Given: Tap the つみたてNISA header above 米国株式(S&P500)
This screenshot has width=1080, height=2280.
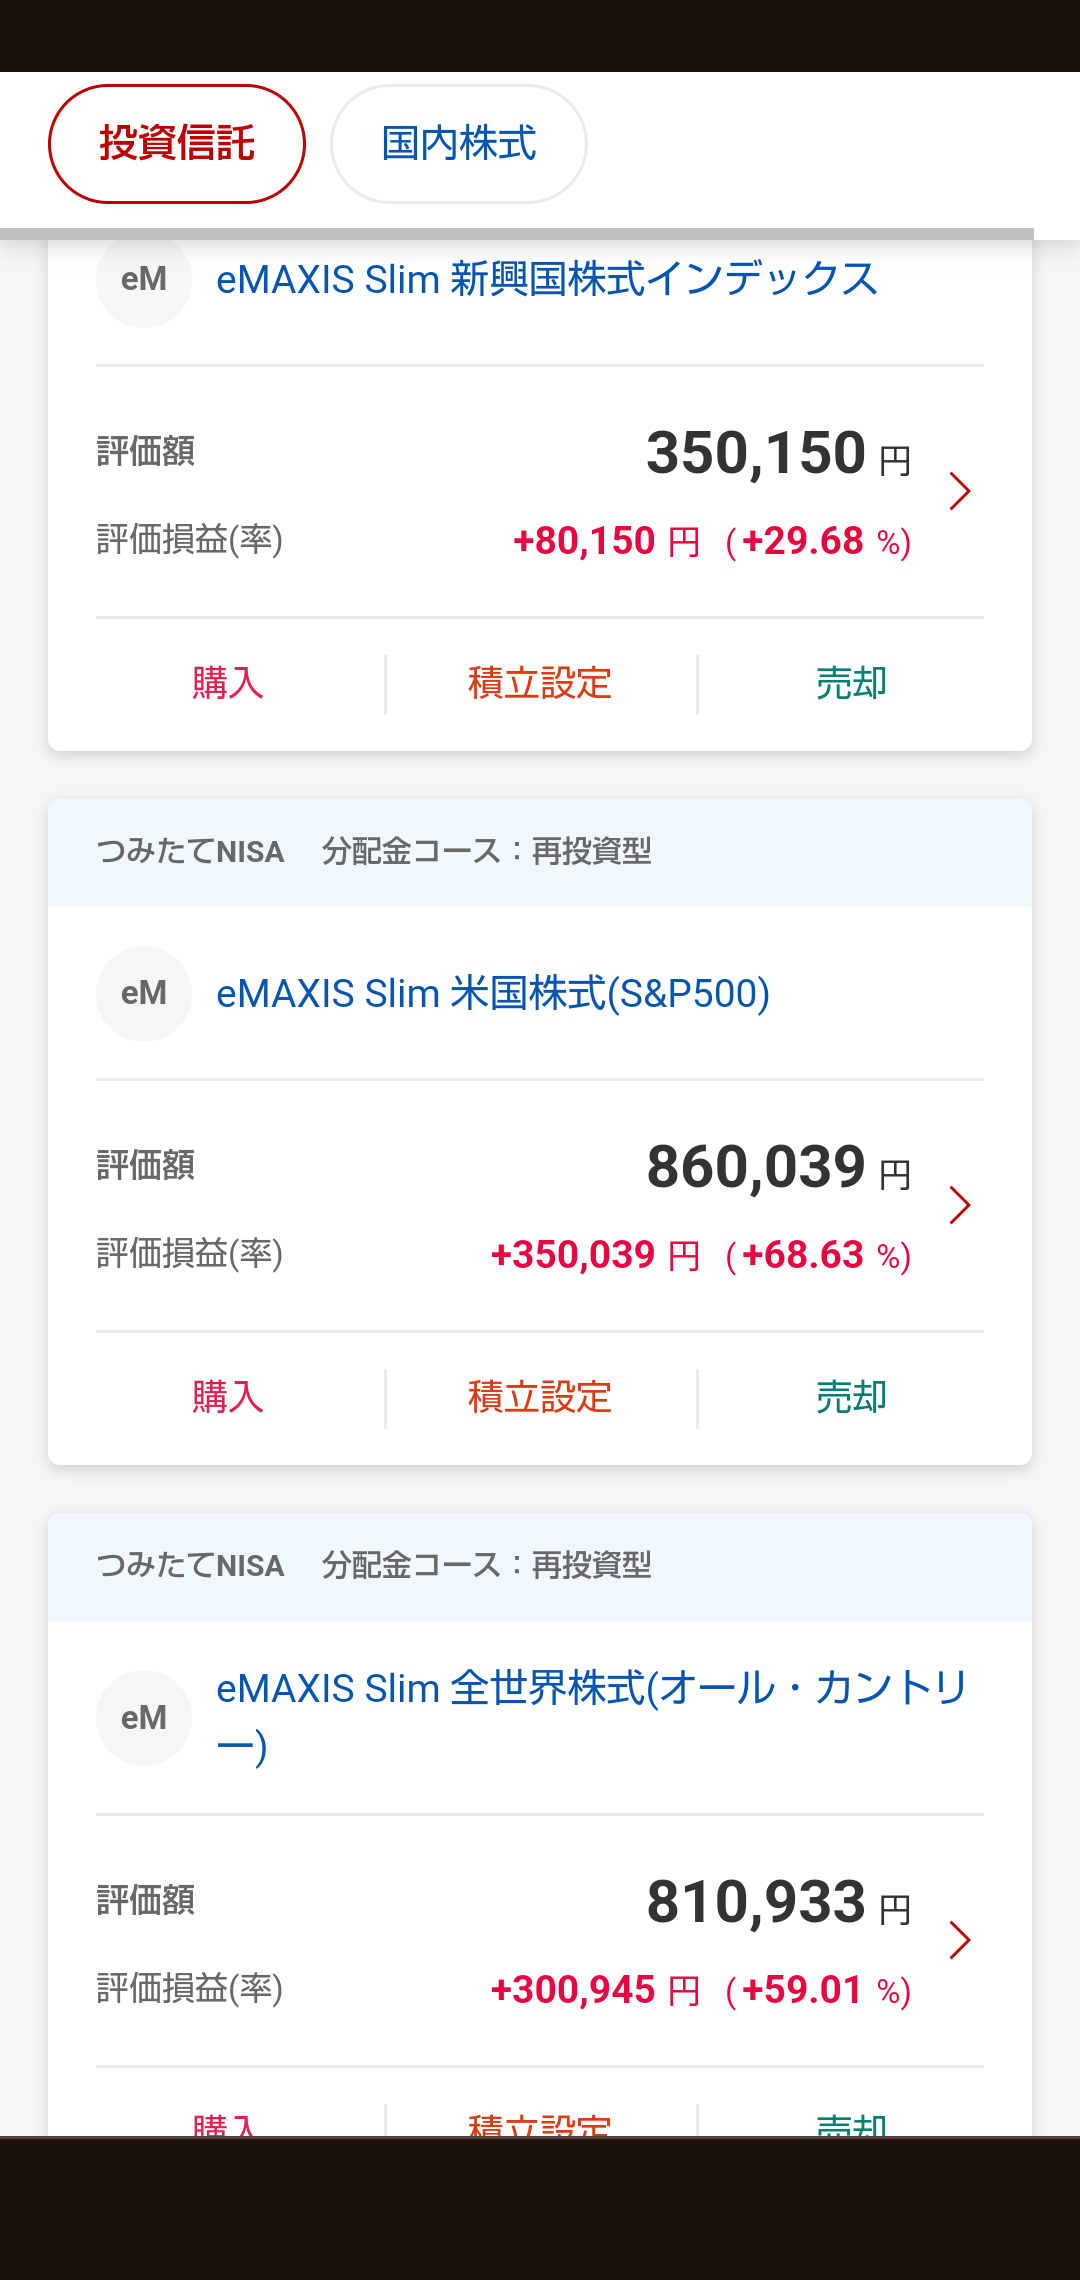Looking at the screenshot, I should point(190,852).
